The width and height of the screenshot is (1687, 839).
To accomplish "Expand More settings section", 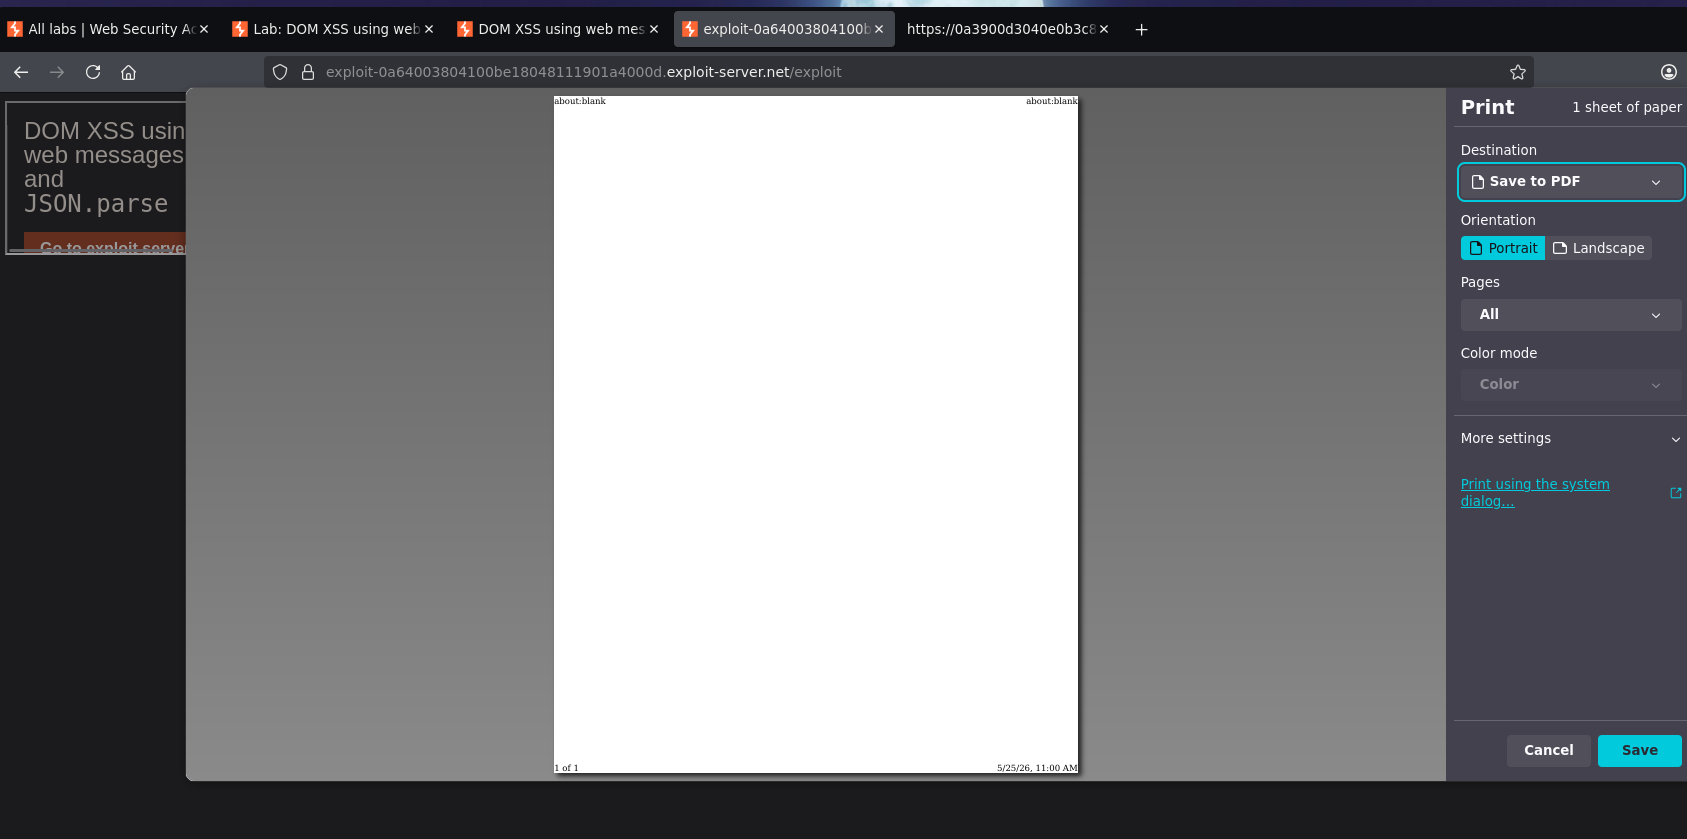I will [x=1570, y=439].
